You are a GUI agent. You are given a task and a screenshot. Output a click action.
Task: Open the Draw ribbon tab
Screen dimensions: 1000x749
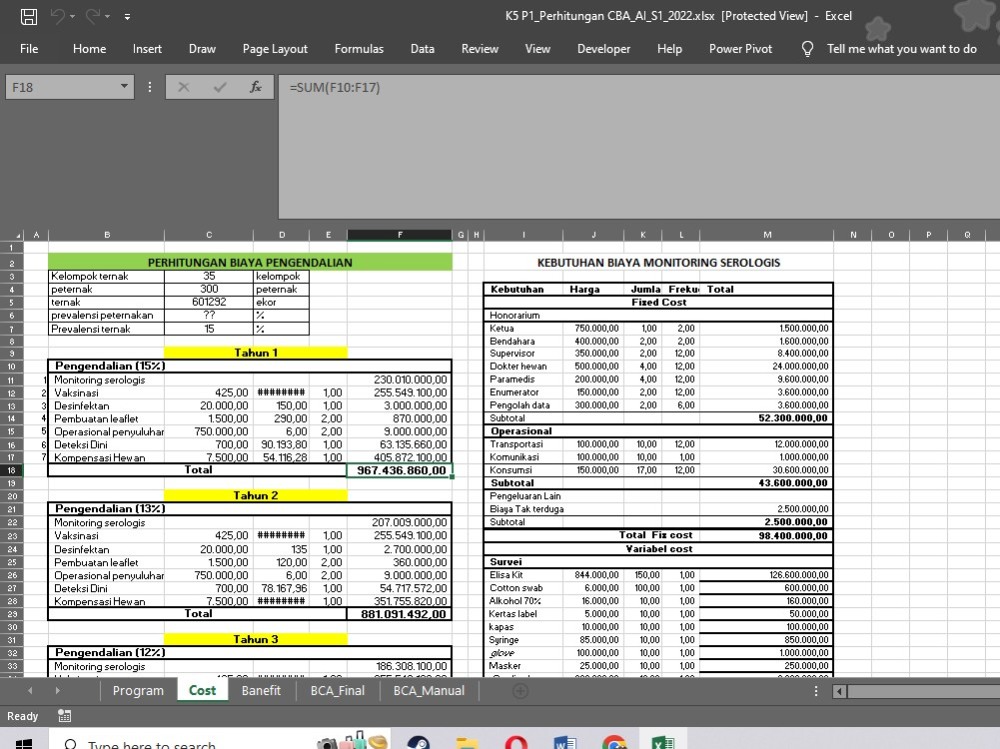point(202,49)
